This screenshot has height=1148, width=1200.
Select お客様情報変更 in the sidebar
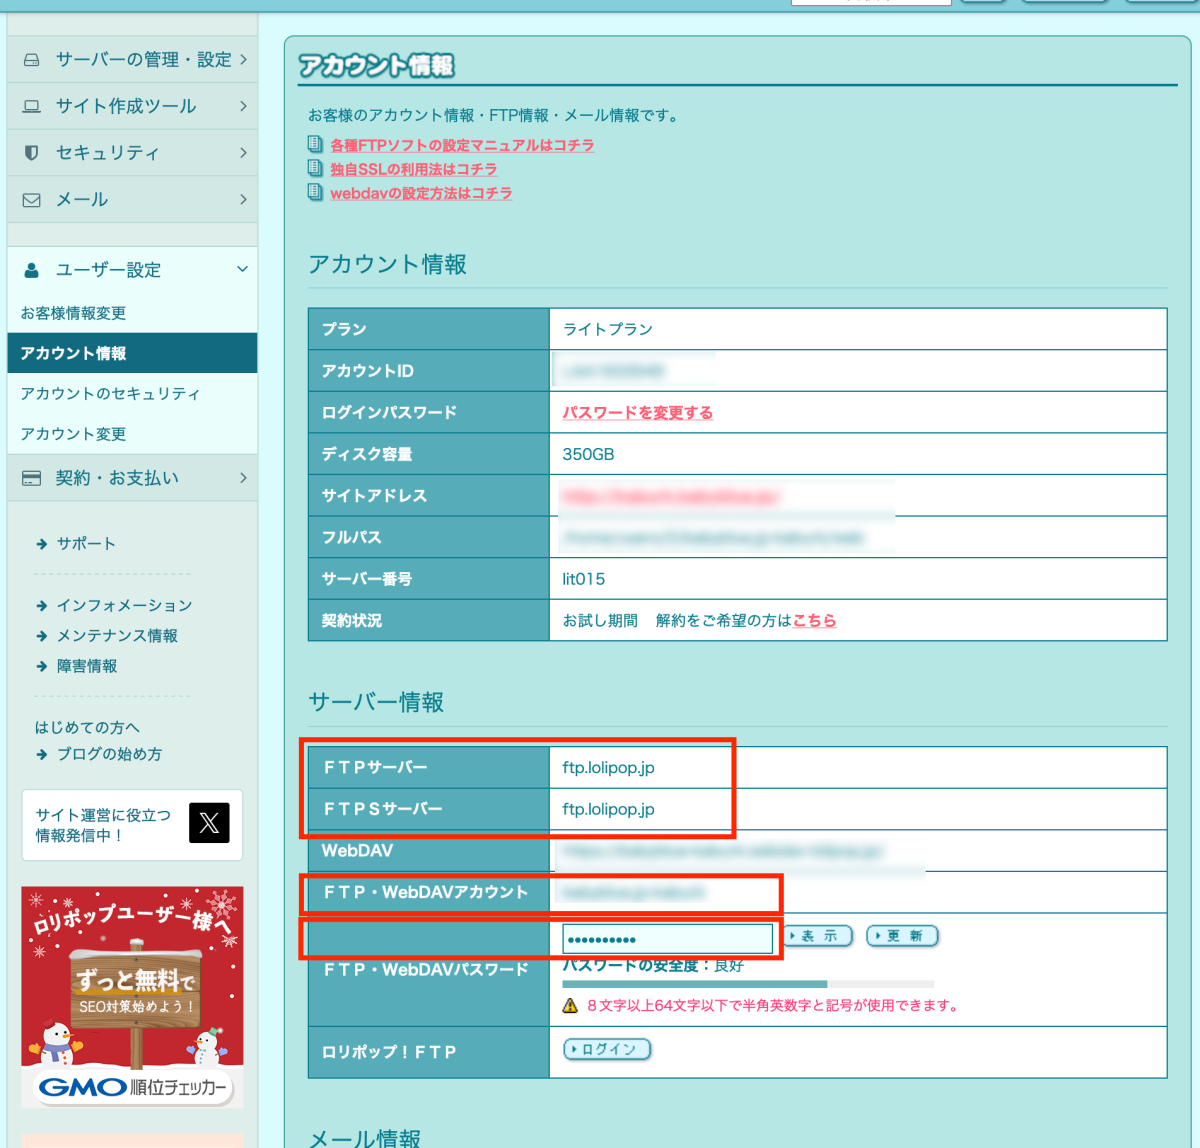point(73,314)
